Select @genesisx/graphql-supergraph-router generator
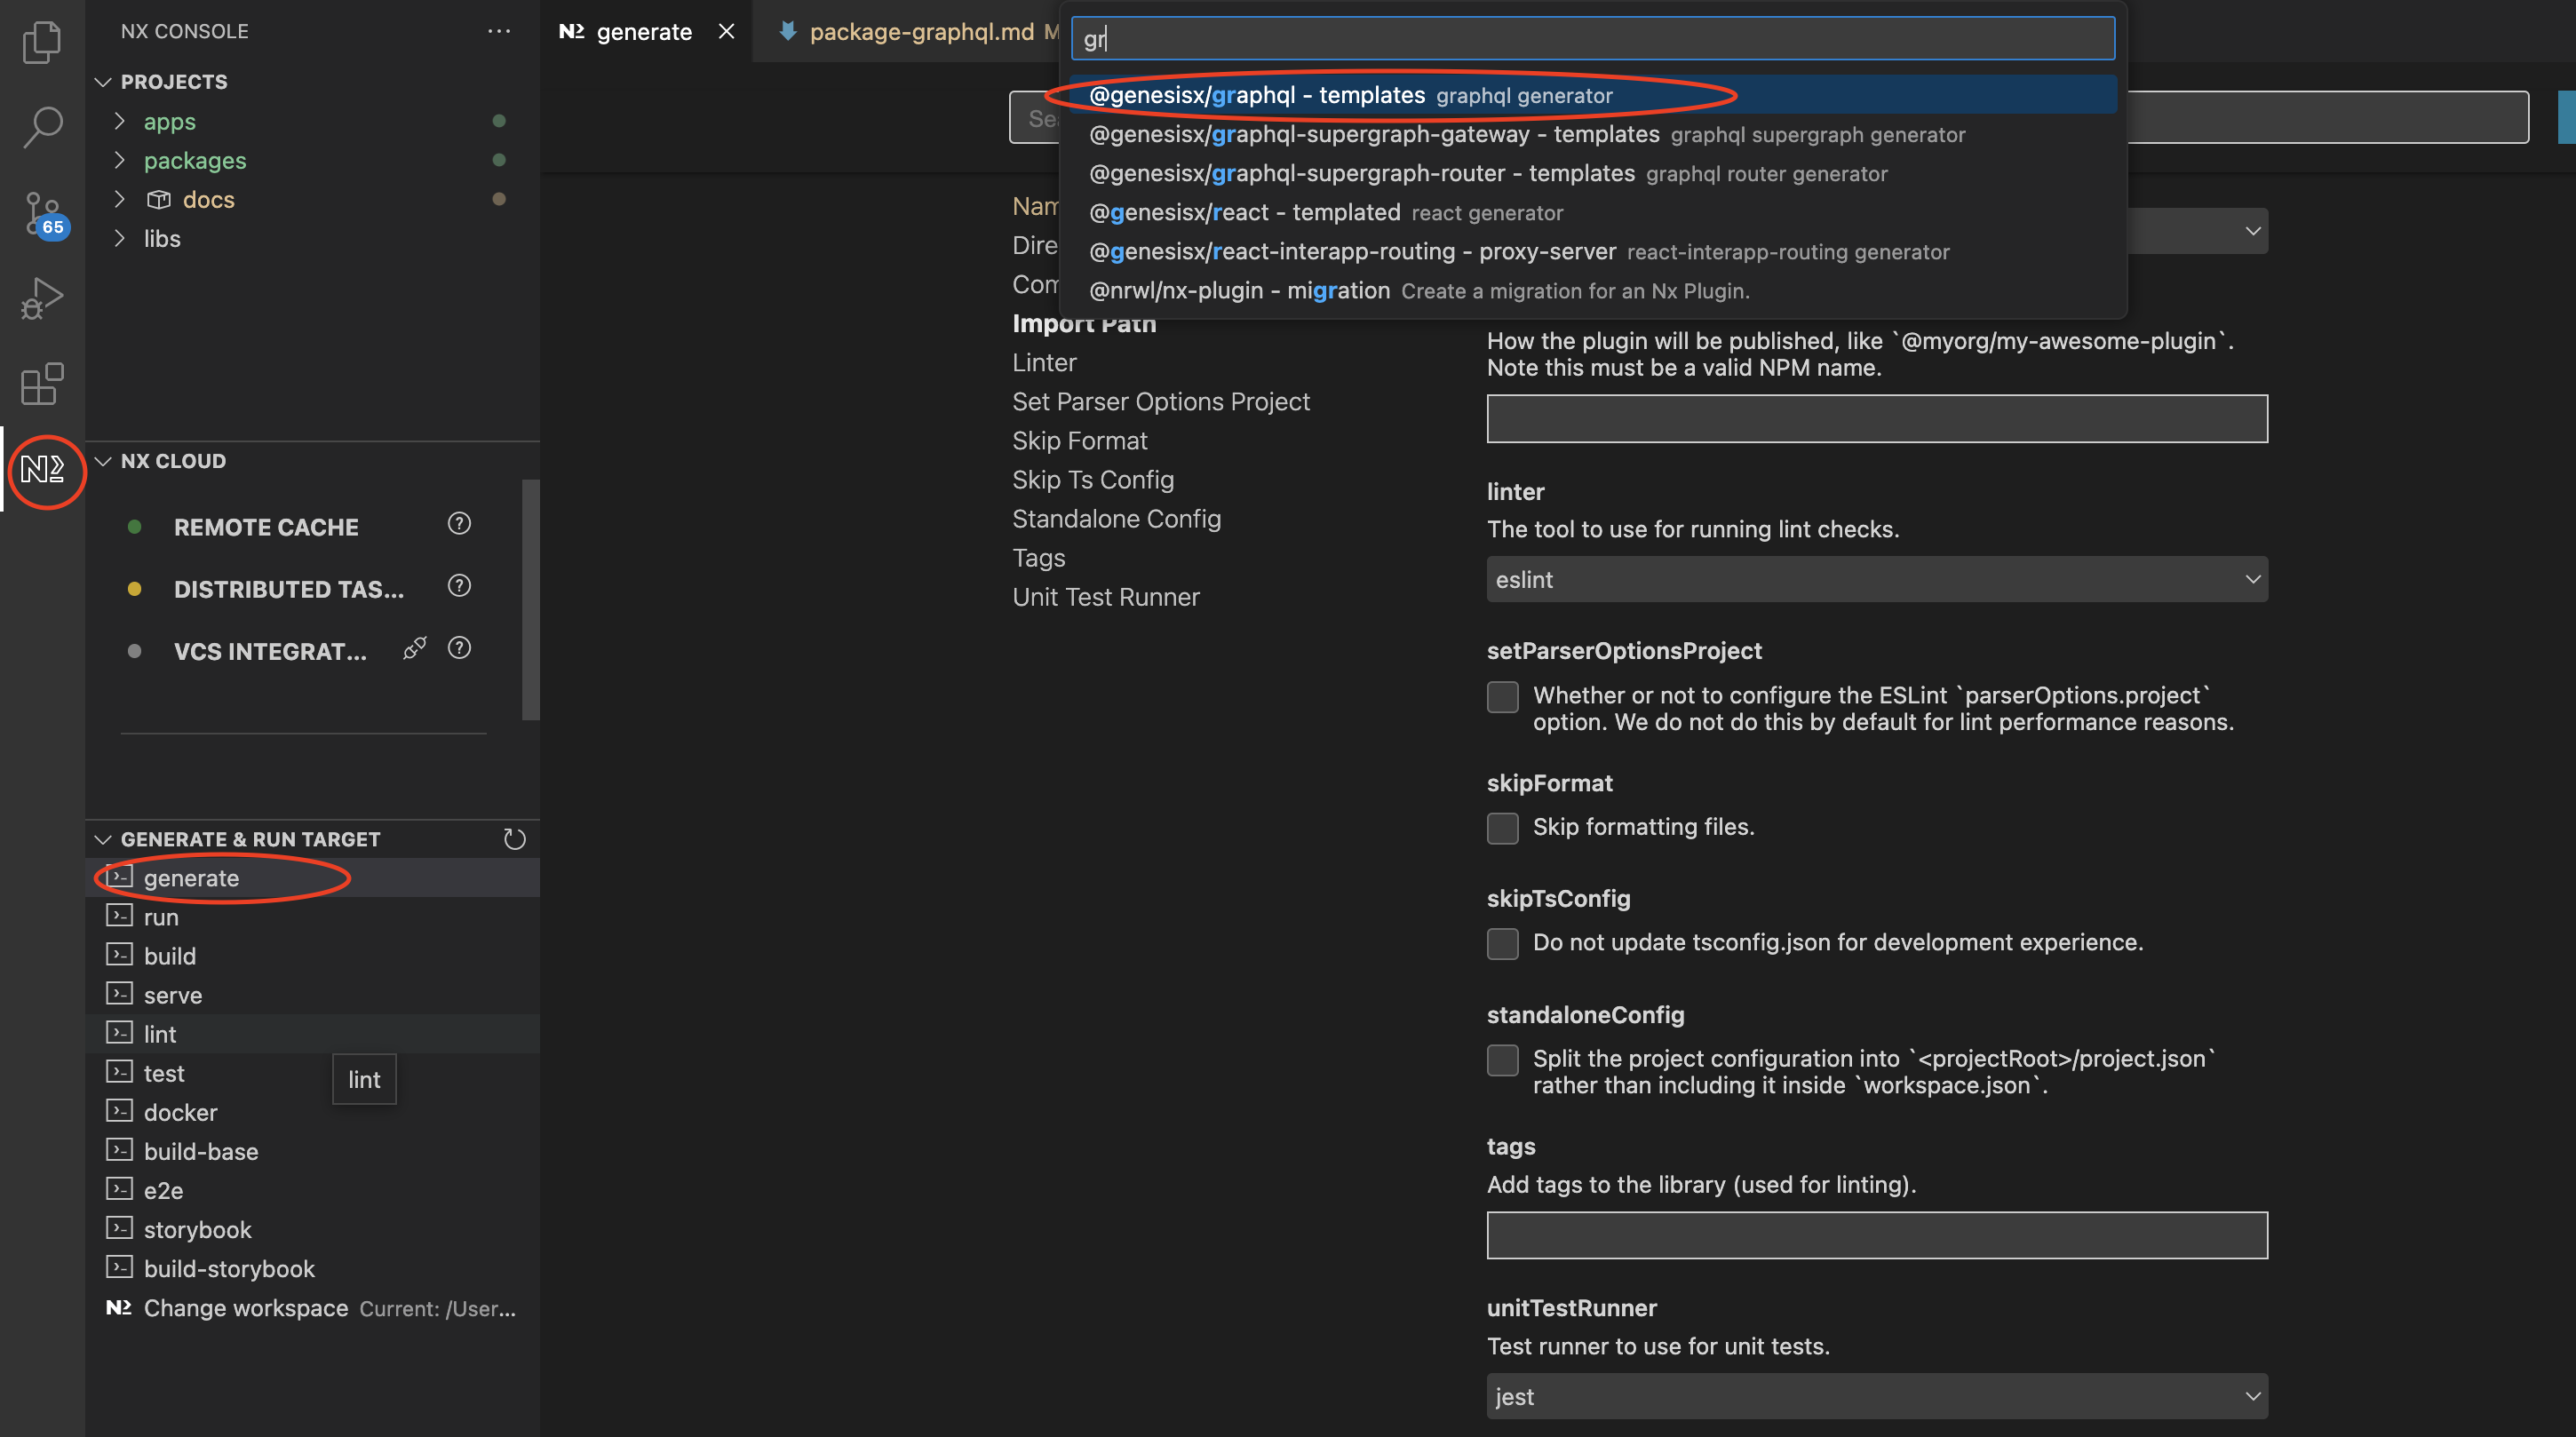 [x=1592, y=173]
